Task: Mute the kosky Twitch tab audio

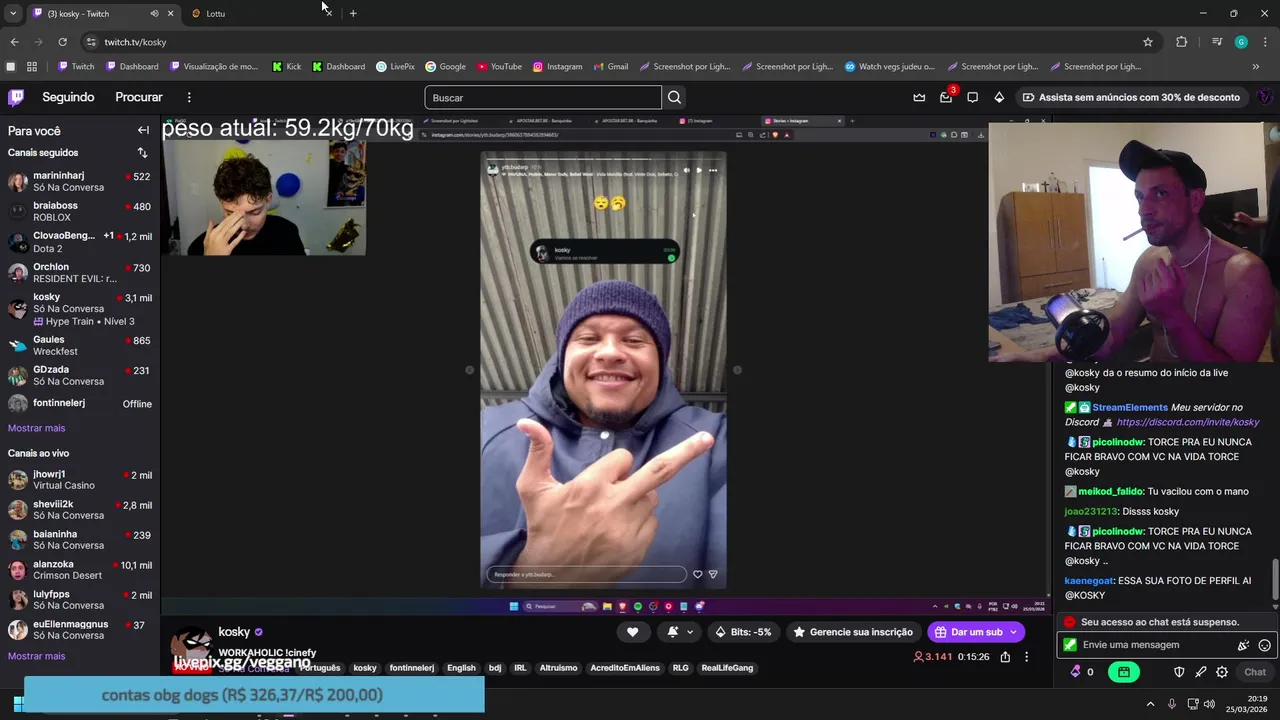Action: click(x=154, y=14)
